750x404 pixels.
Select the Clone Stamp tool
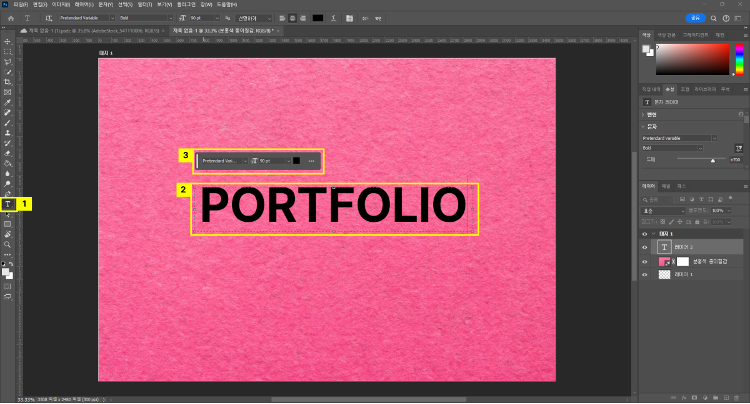point(7,133)
